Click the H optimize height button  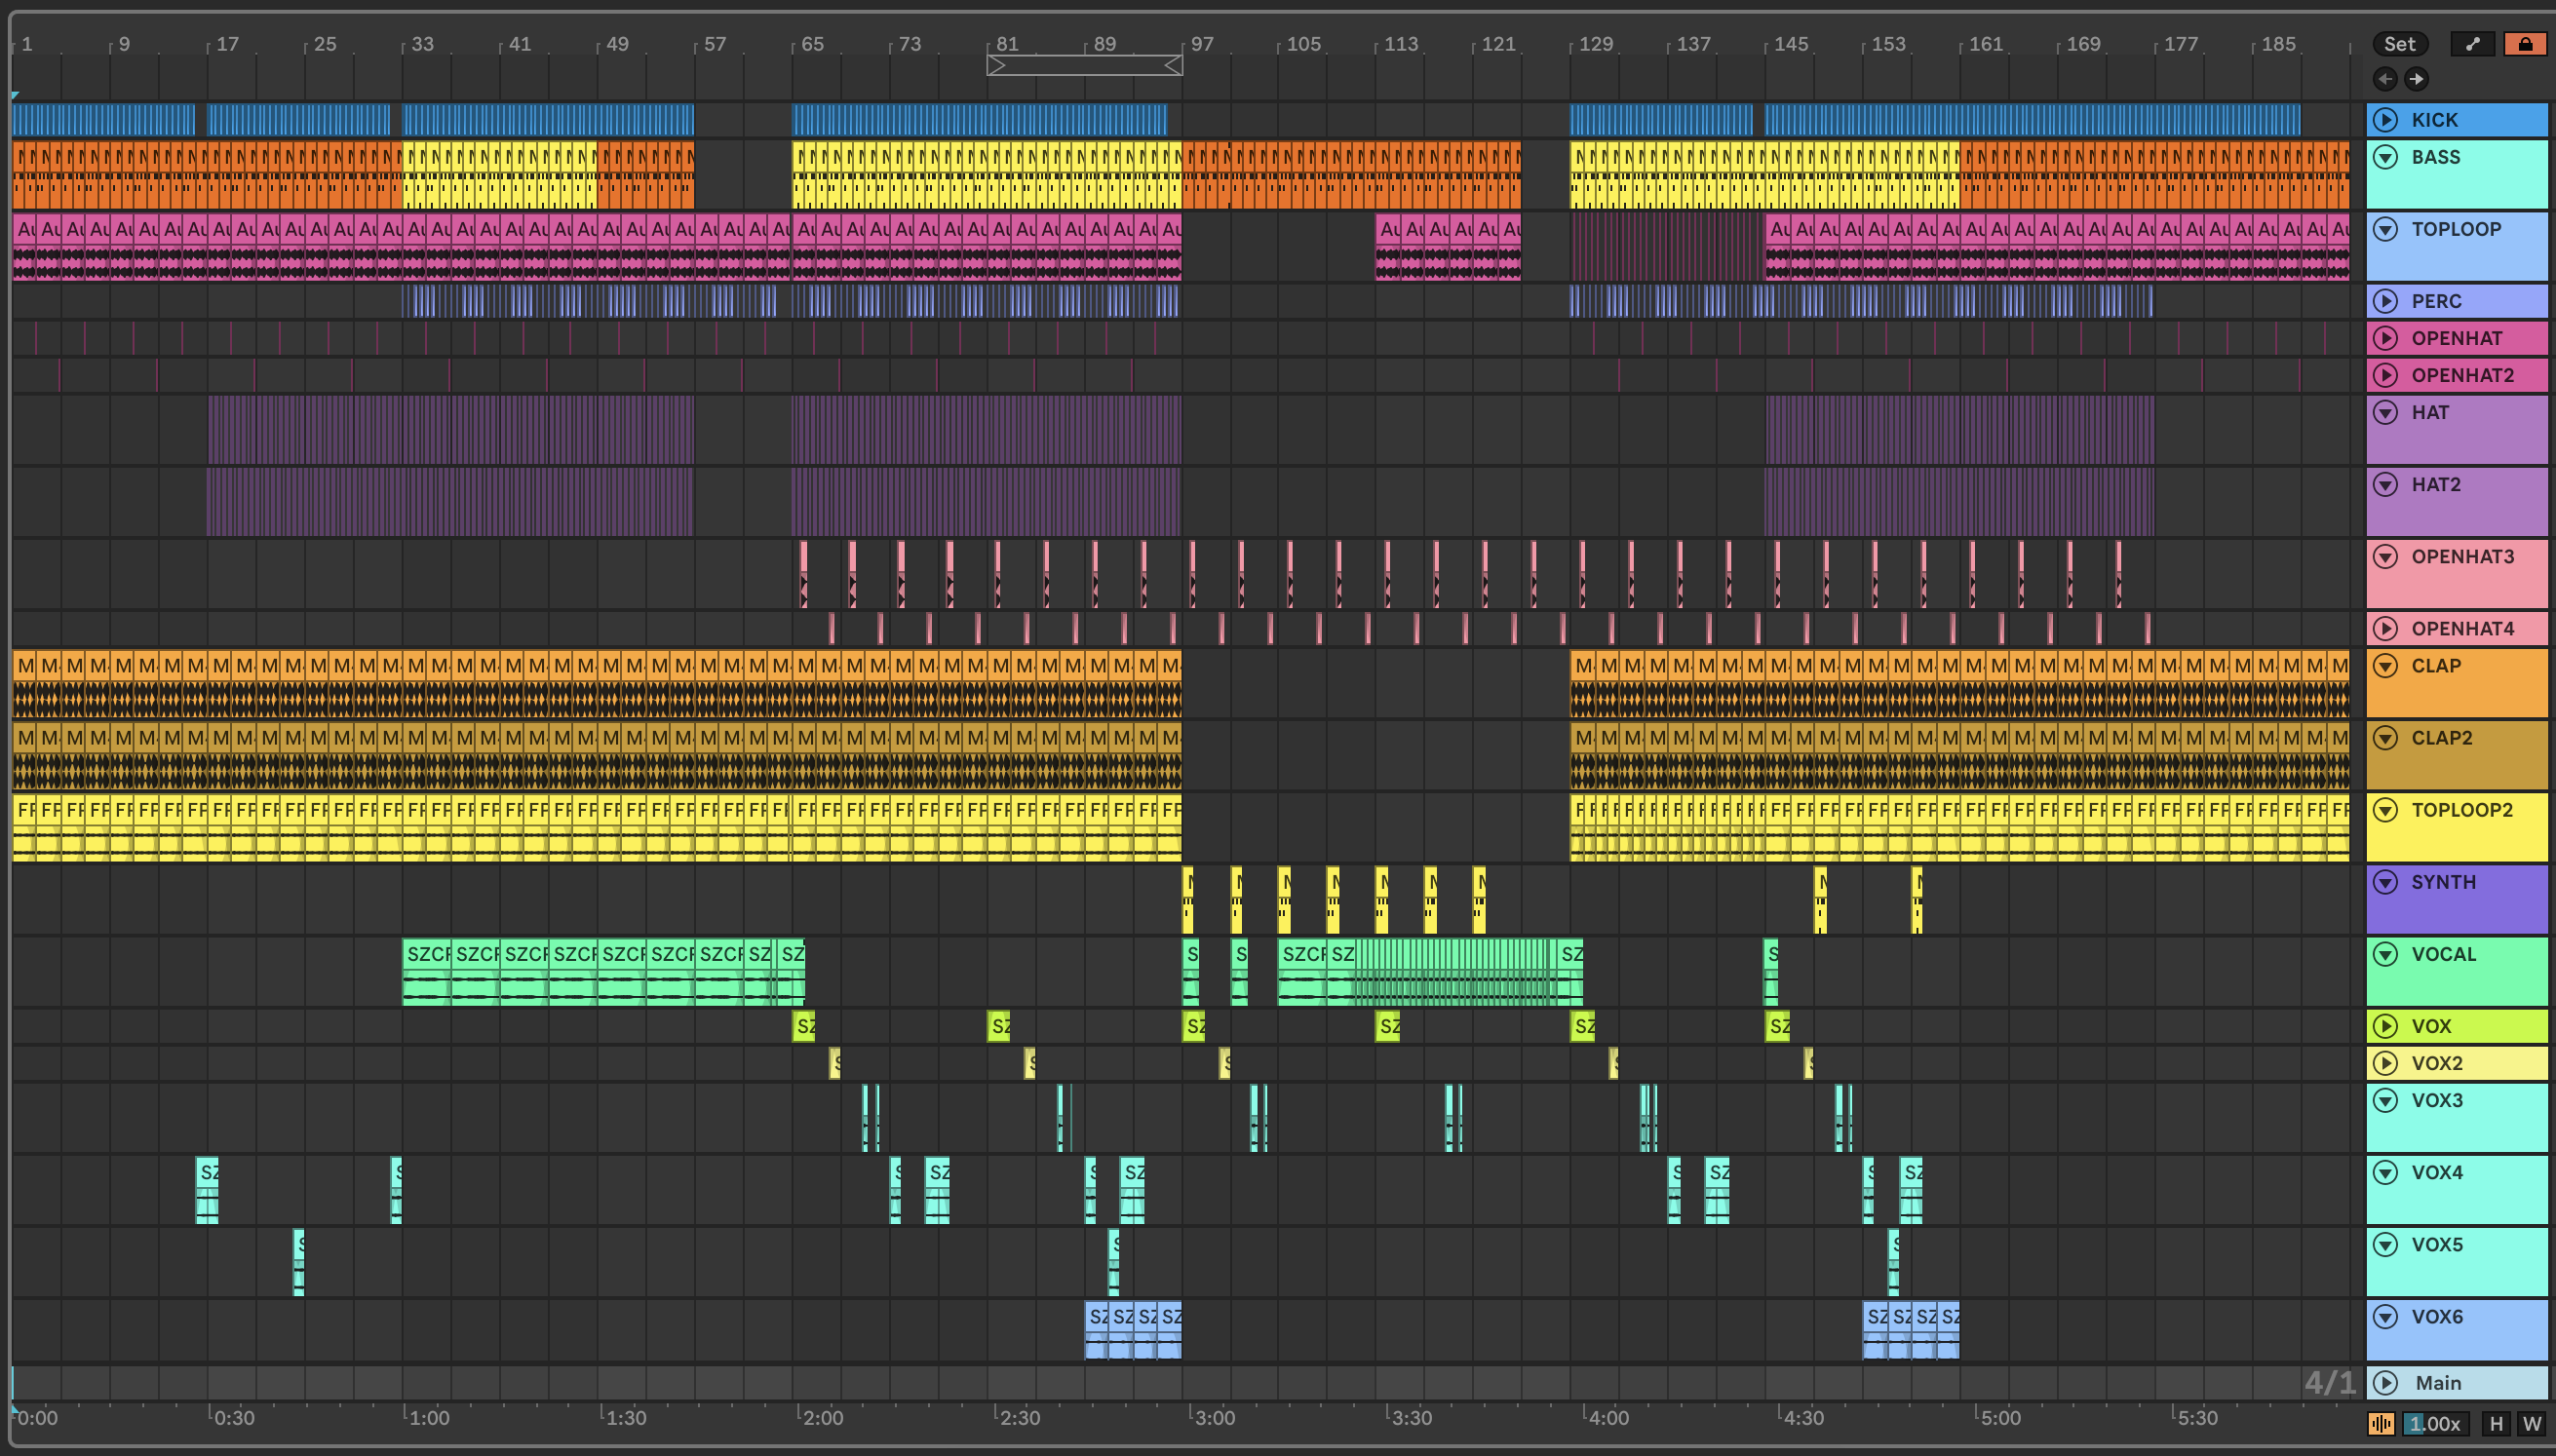tap(2496, 1423)
